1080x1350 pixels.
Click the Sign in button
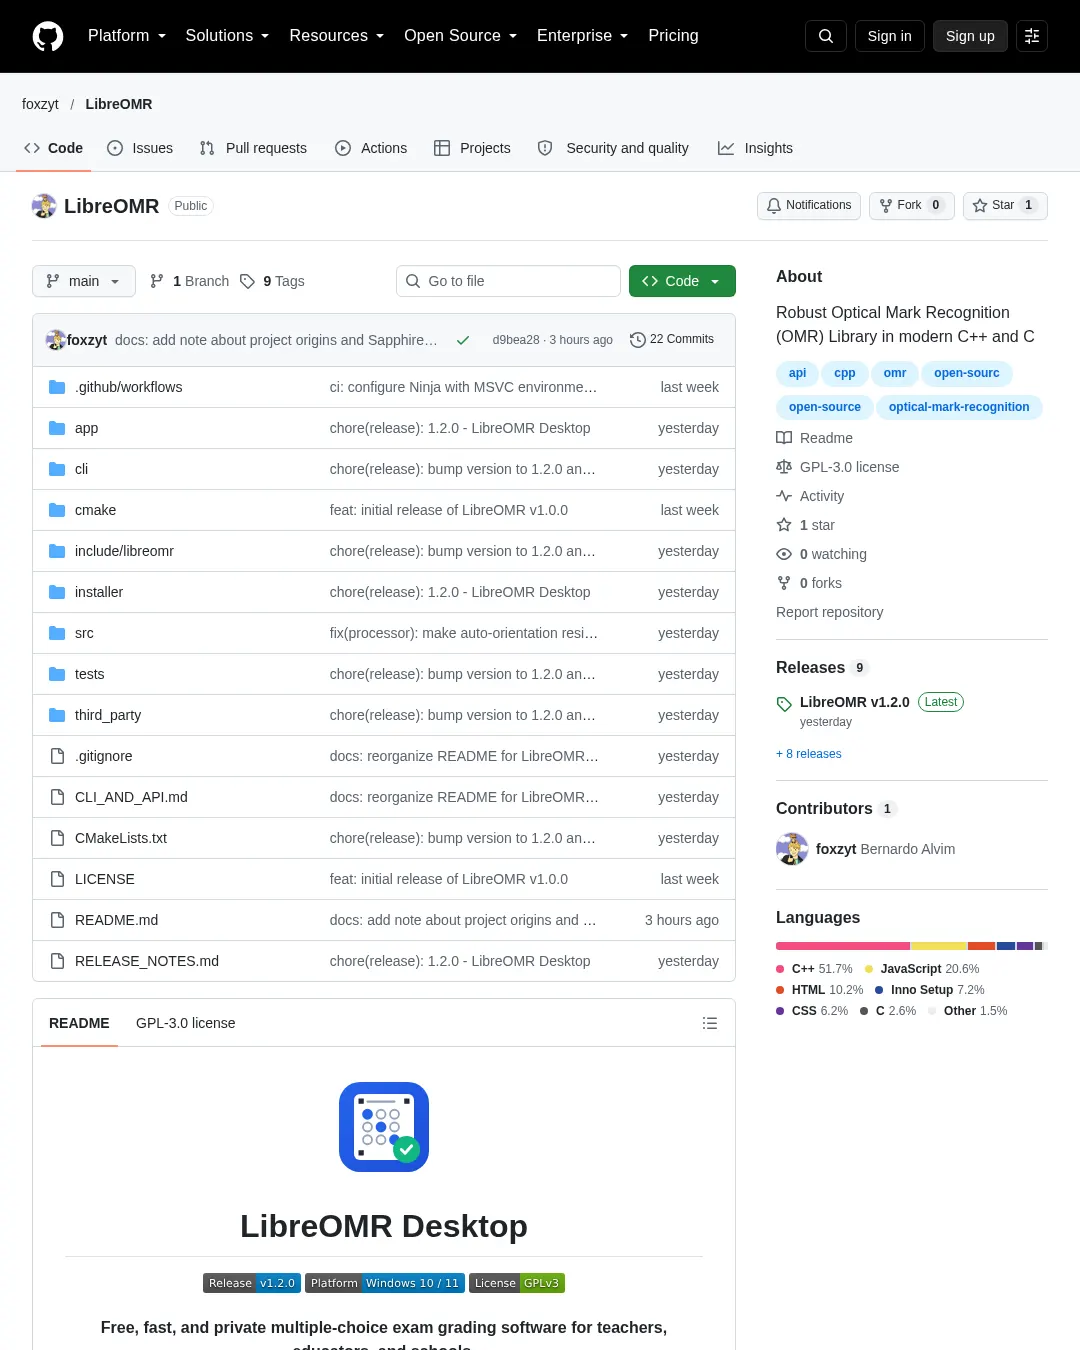pos(890,36)
